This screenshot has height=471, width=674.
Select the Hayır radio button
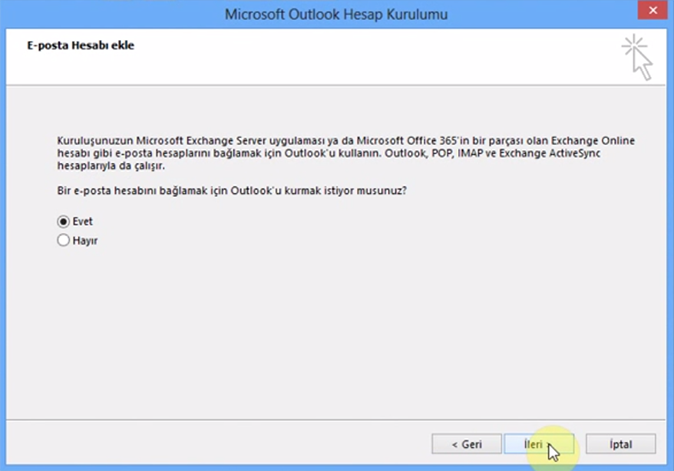(x=63, y=240)
